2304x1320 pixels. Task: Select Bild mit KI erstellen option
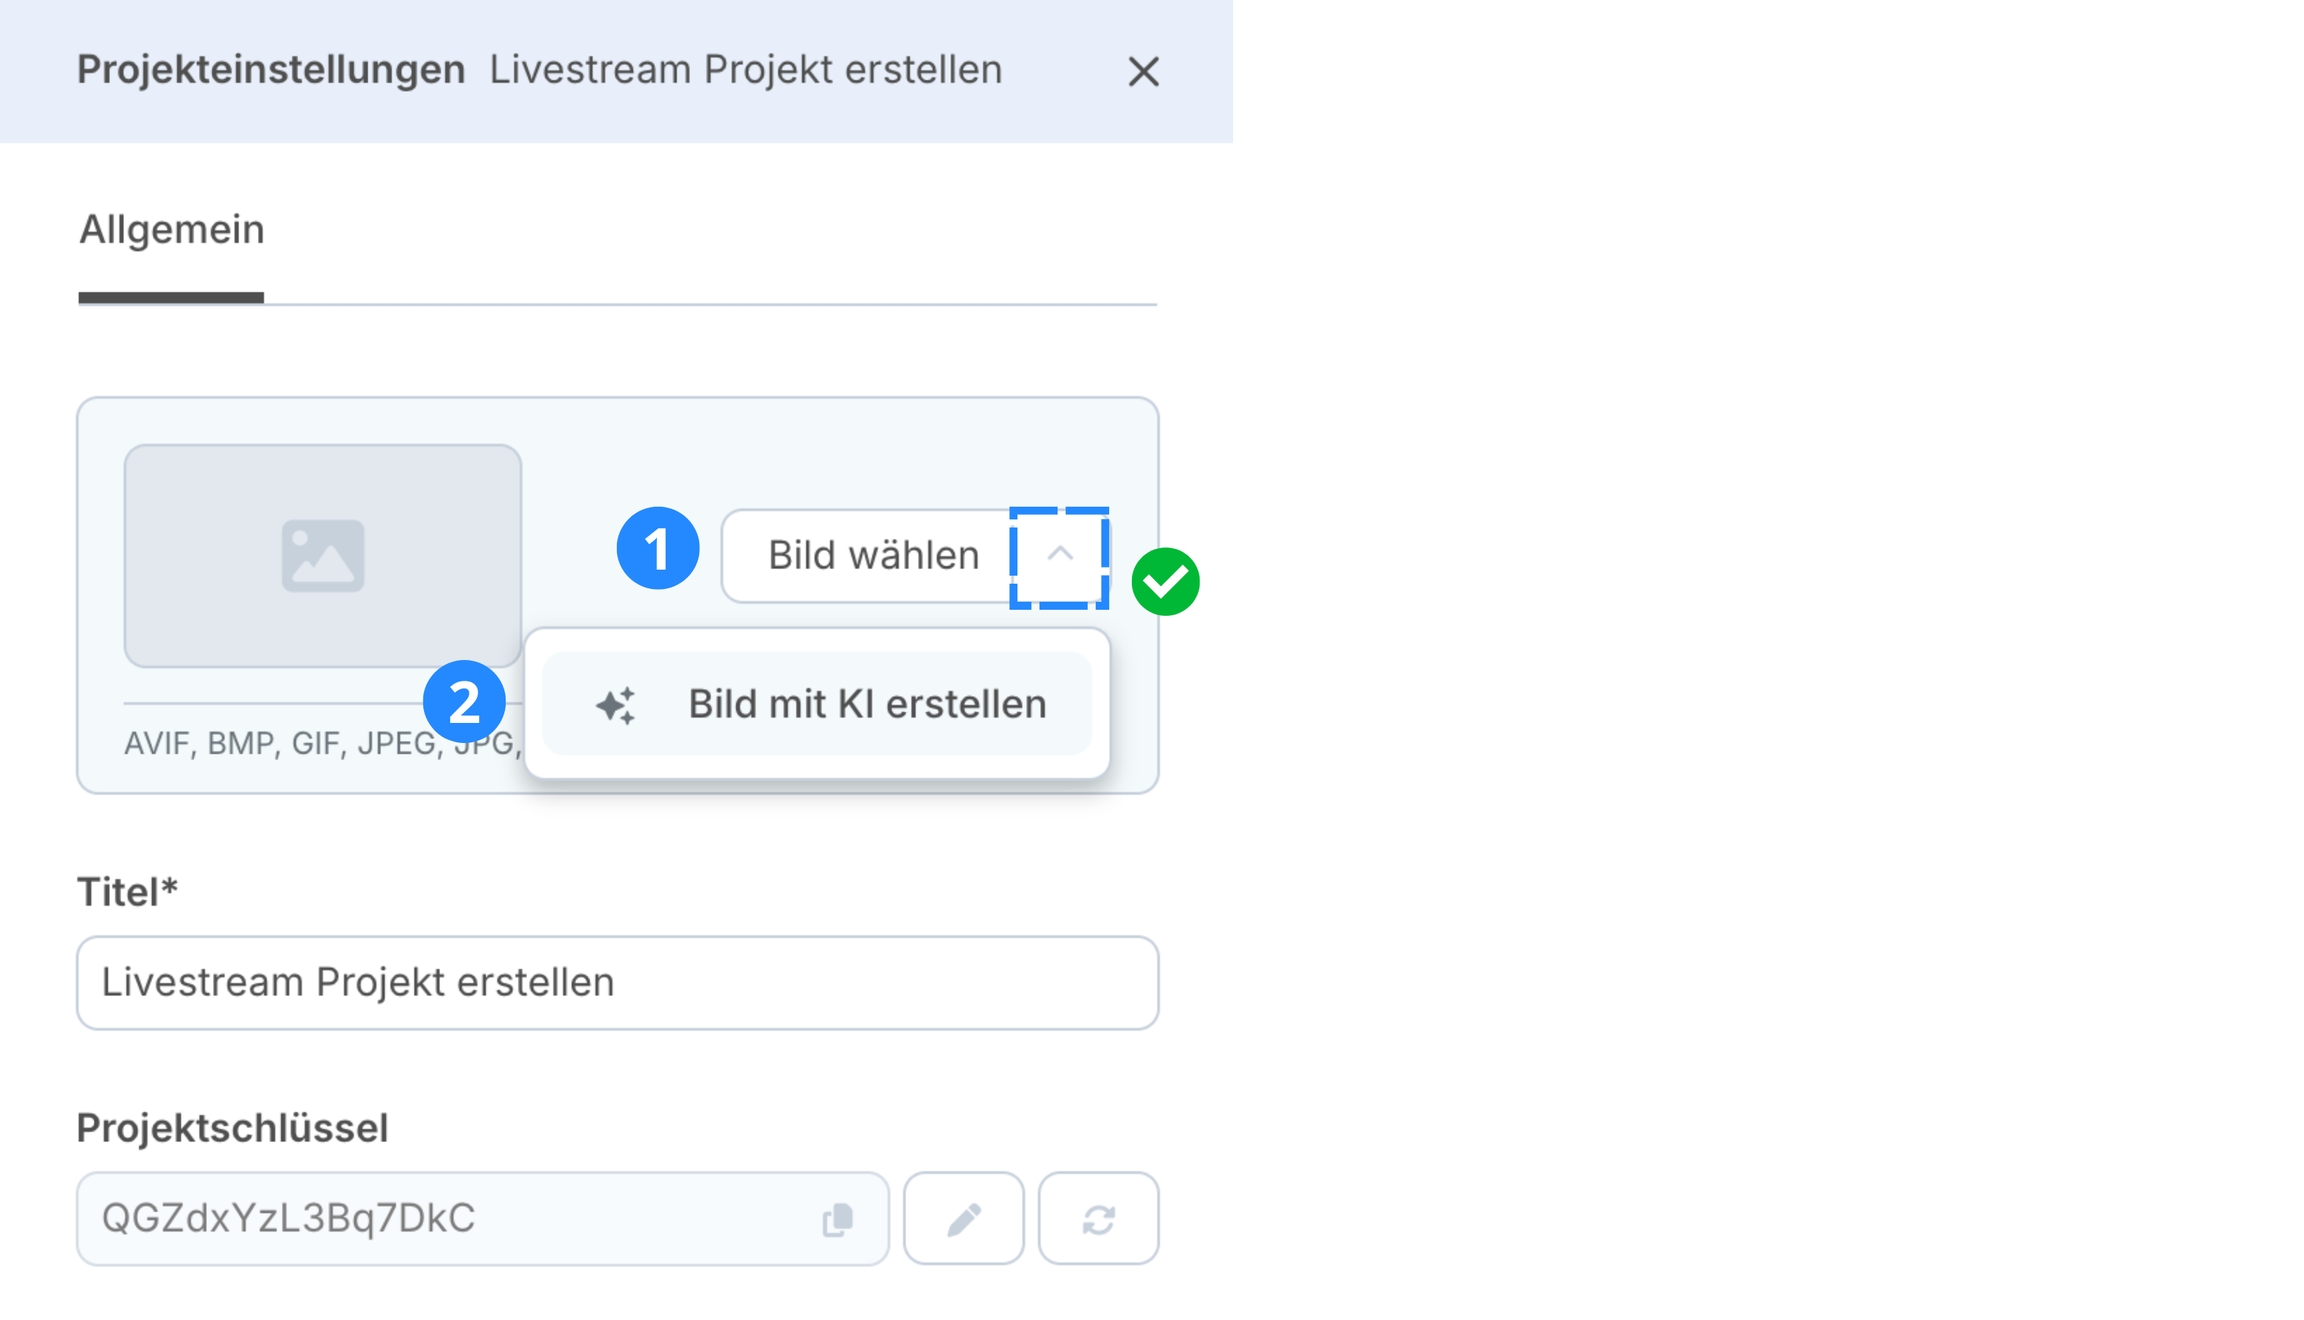coord(866,704)
